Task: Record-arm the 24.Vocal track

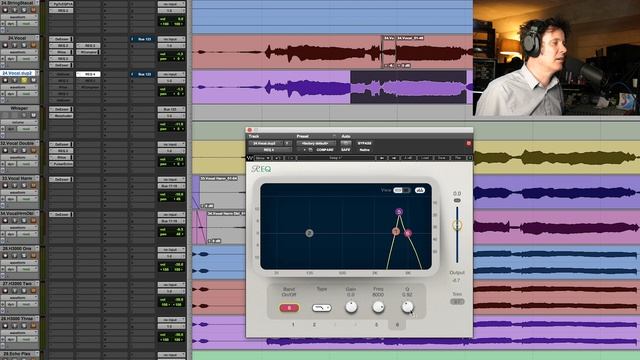Action: [5, 45]
